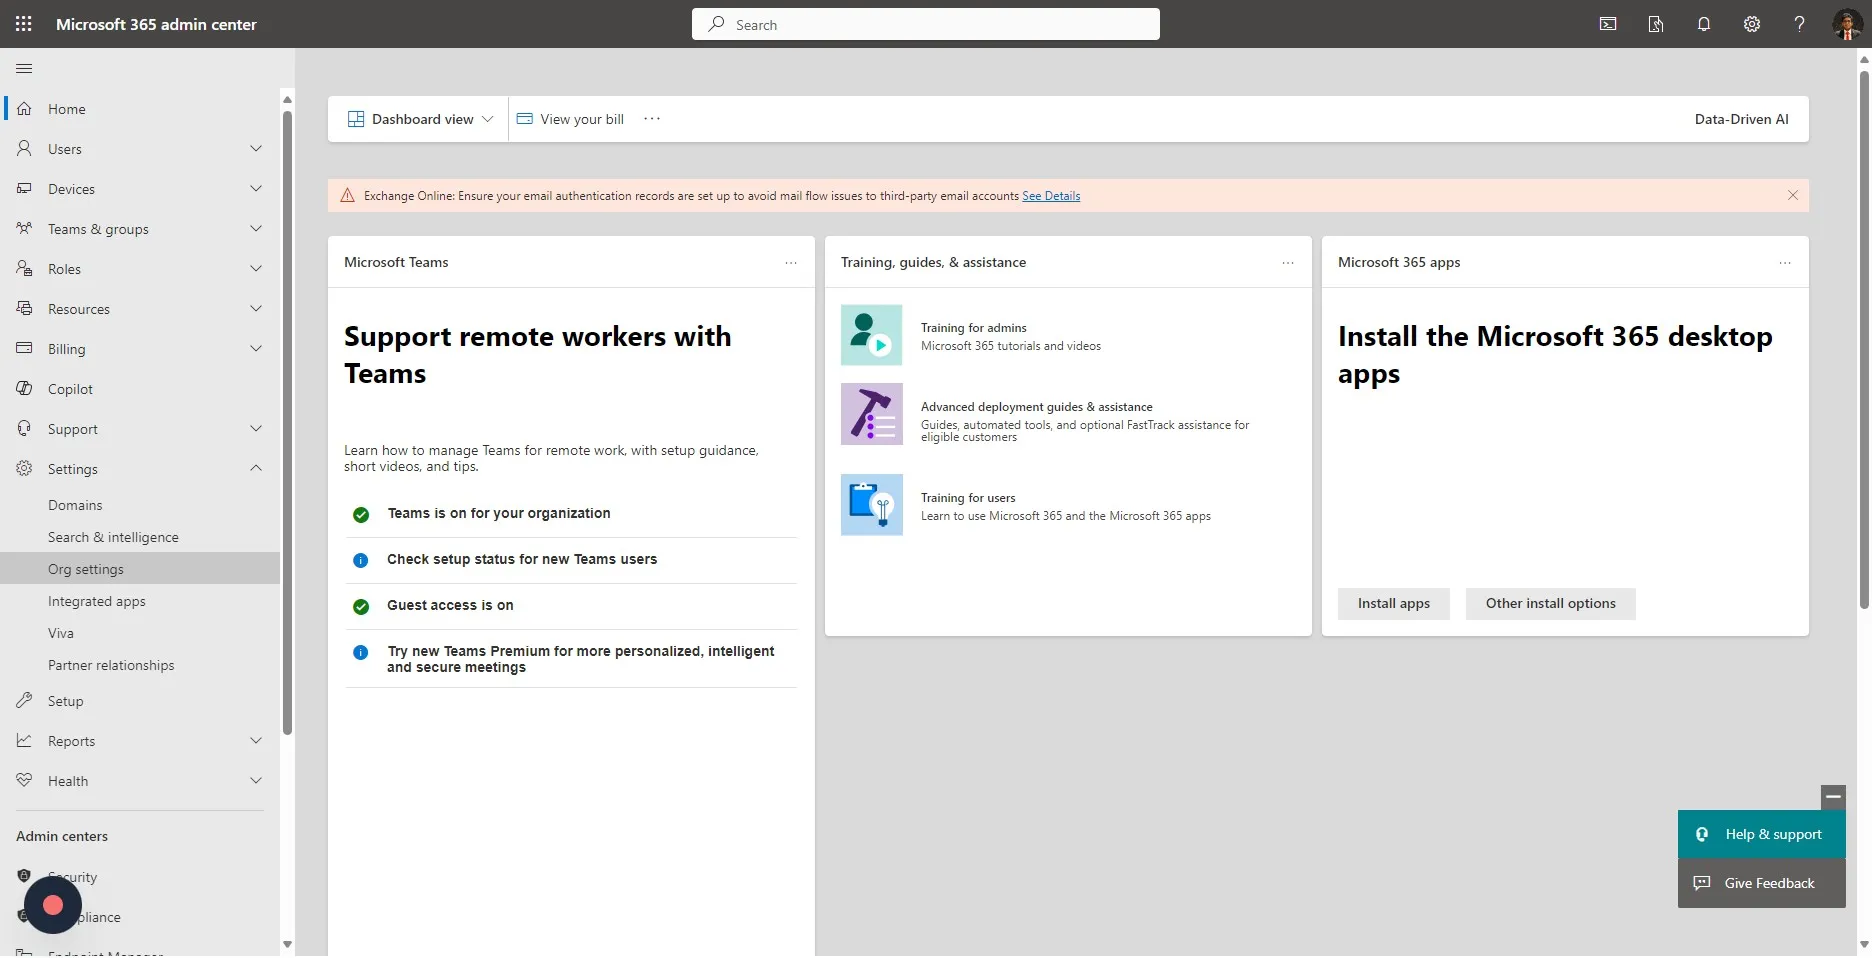1872x958 pixels.
Task: Click See Details link in alert
Action: pos(1051,196)
